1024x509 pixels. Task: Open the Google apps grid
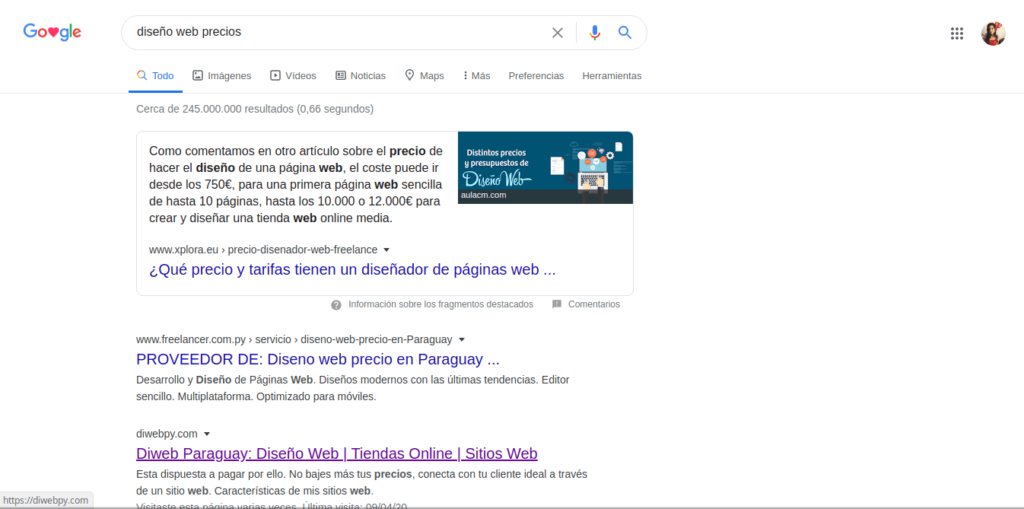tap(957, 33)
